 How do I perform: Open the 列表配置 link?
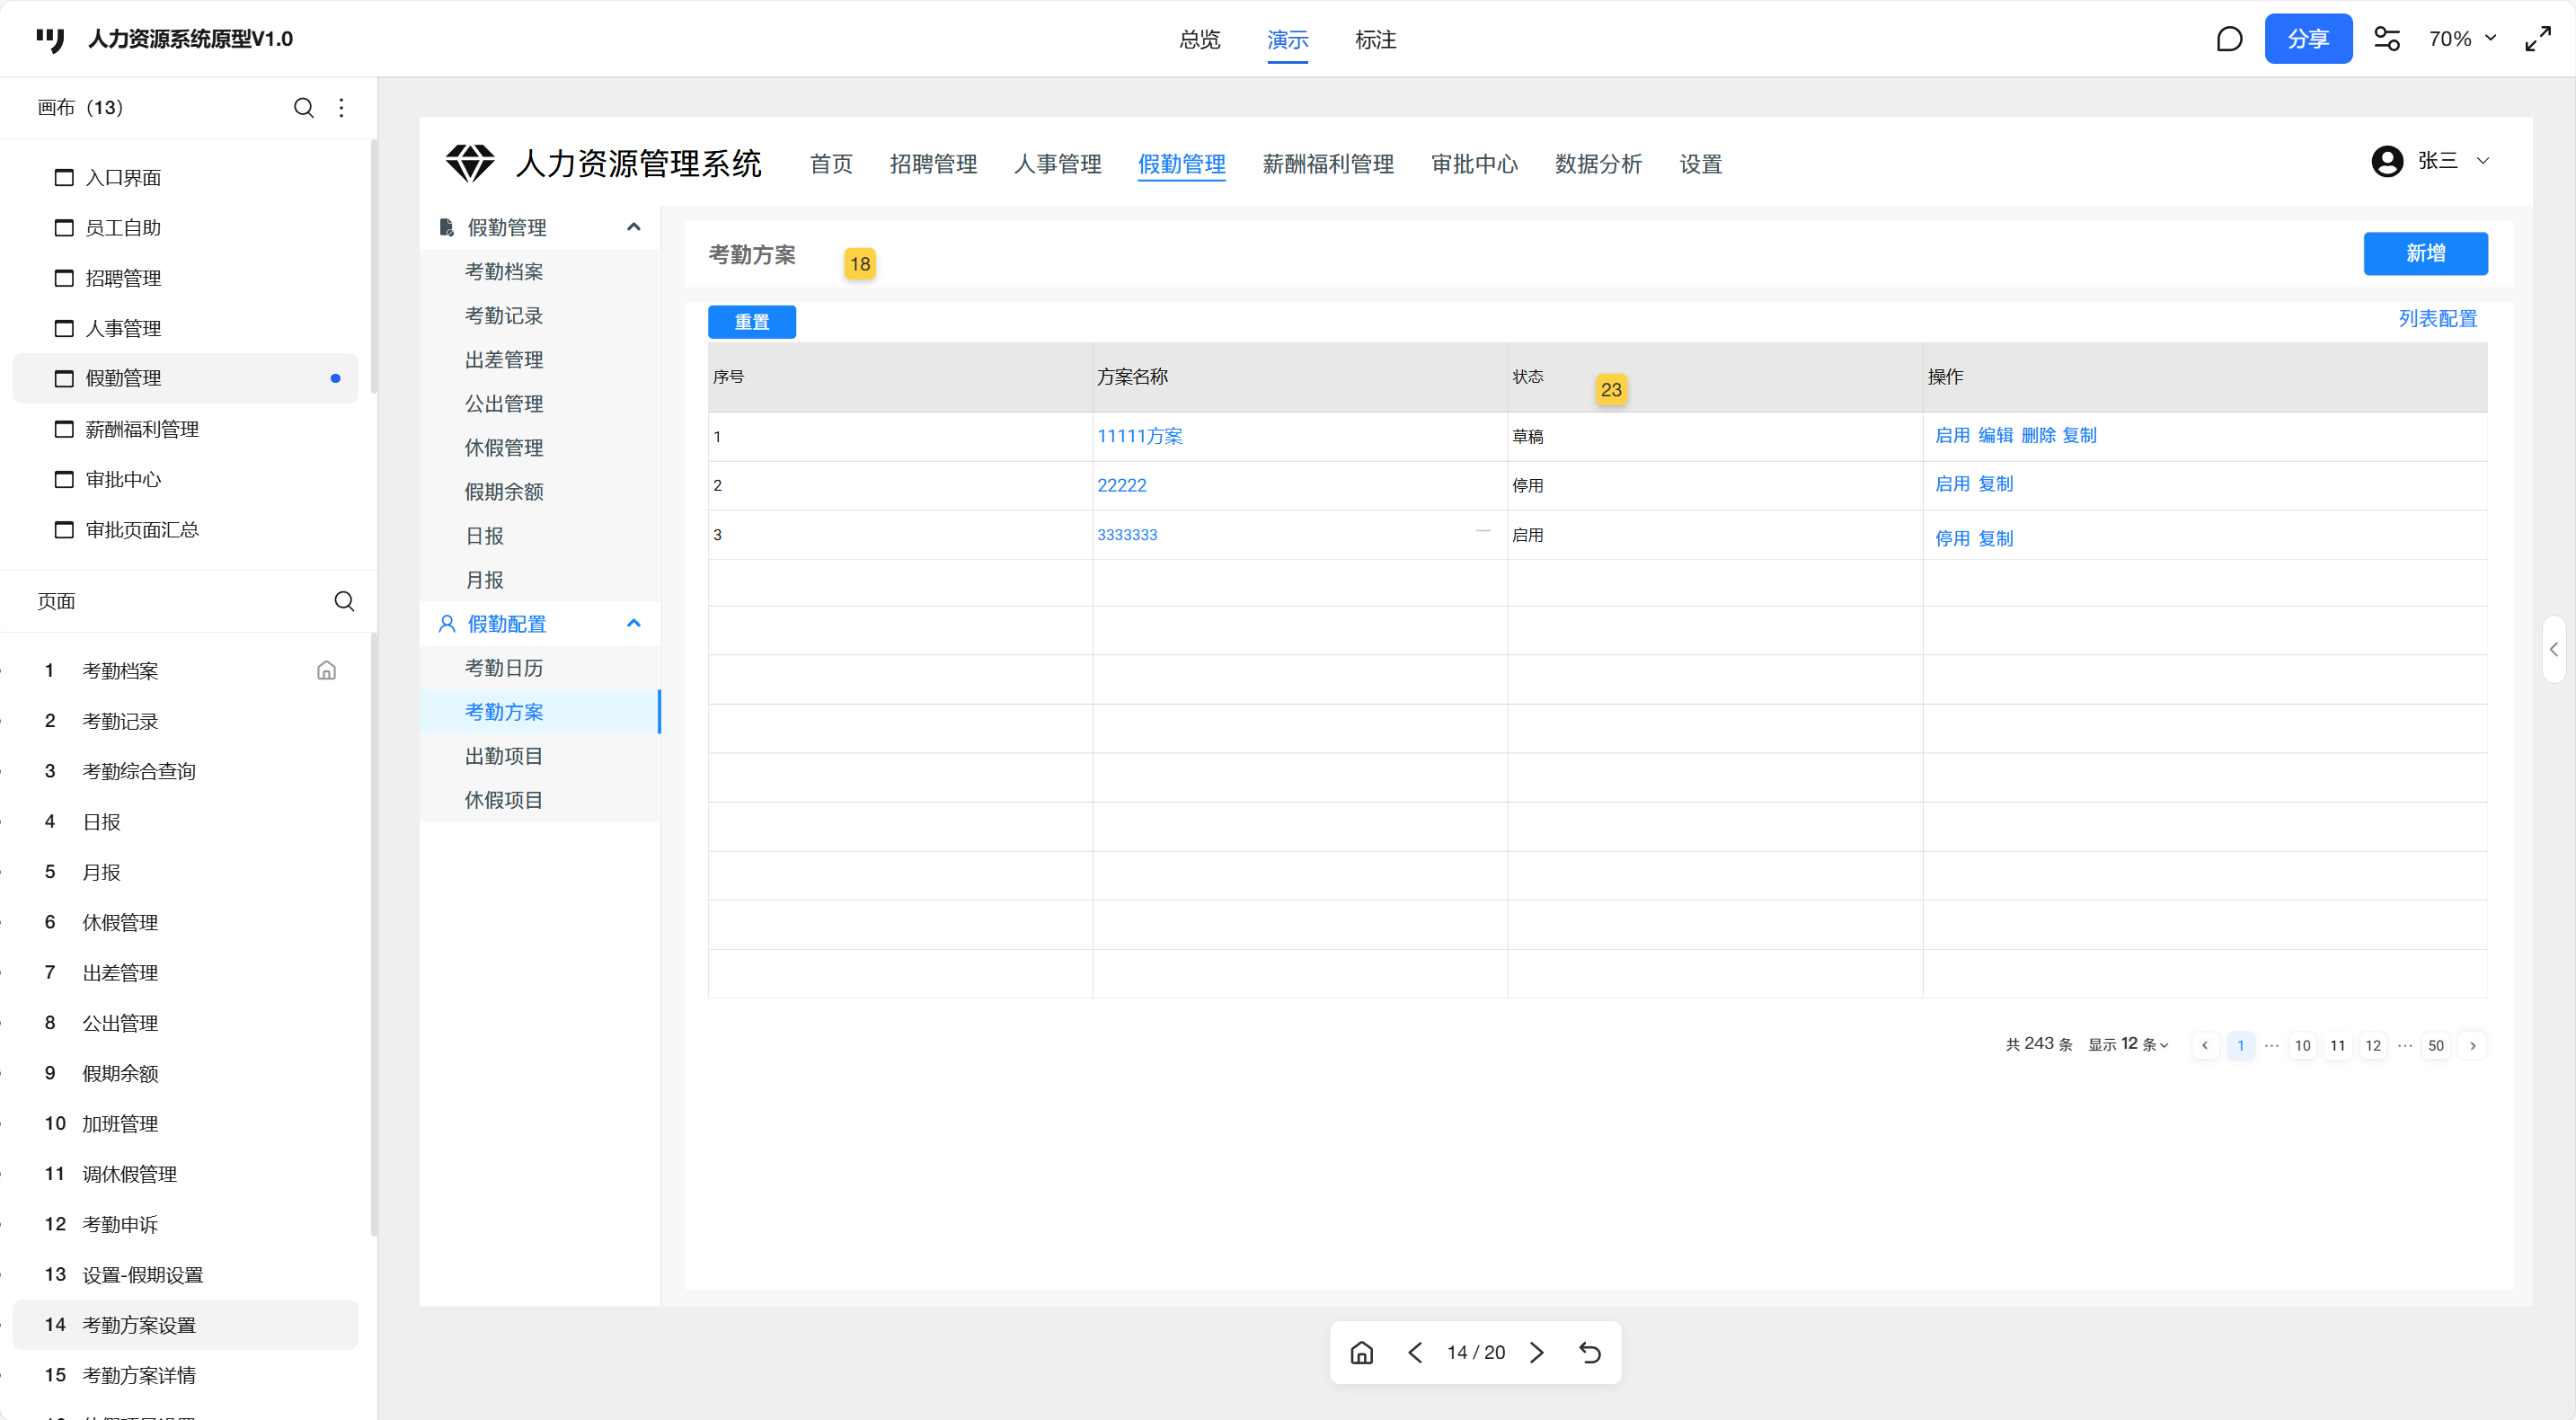click(2437, 318)
